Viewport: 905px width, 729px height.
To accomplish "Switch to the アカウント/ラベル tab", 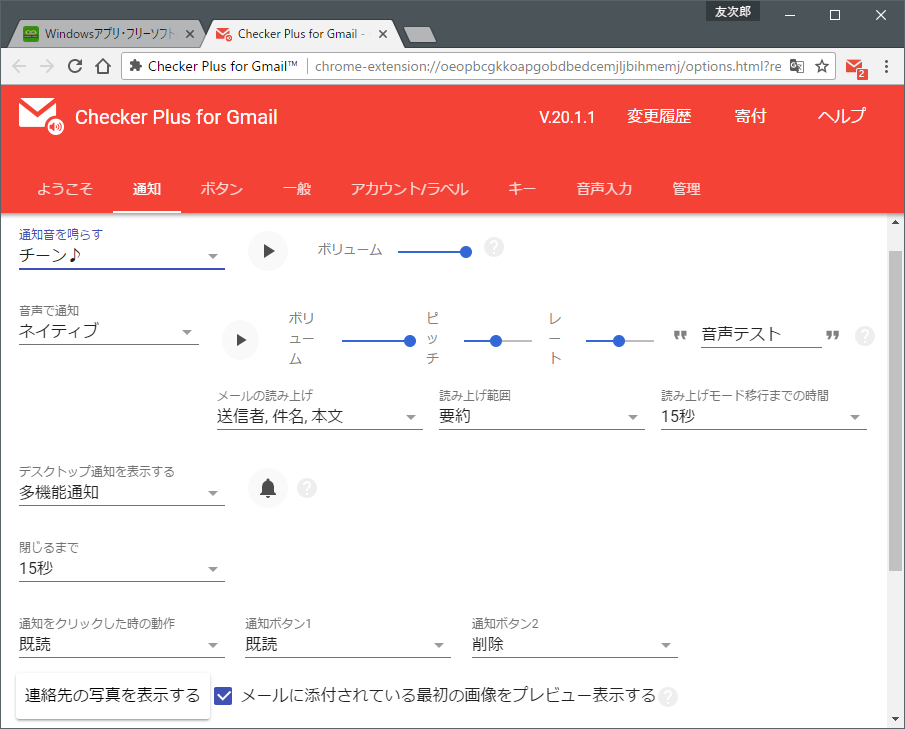I will pos(409,188).
